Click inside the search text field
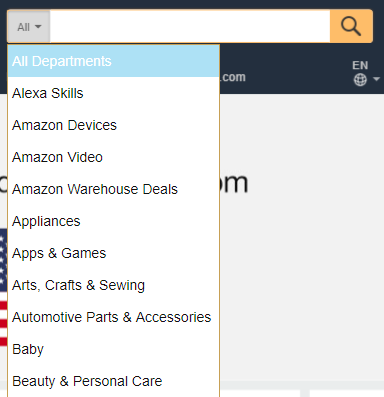The image size is (384, 397). [x=190, y=26]
